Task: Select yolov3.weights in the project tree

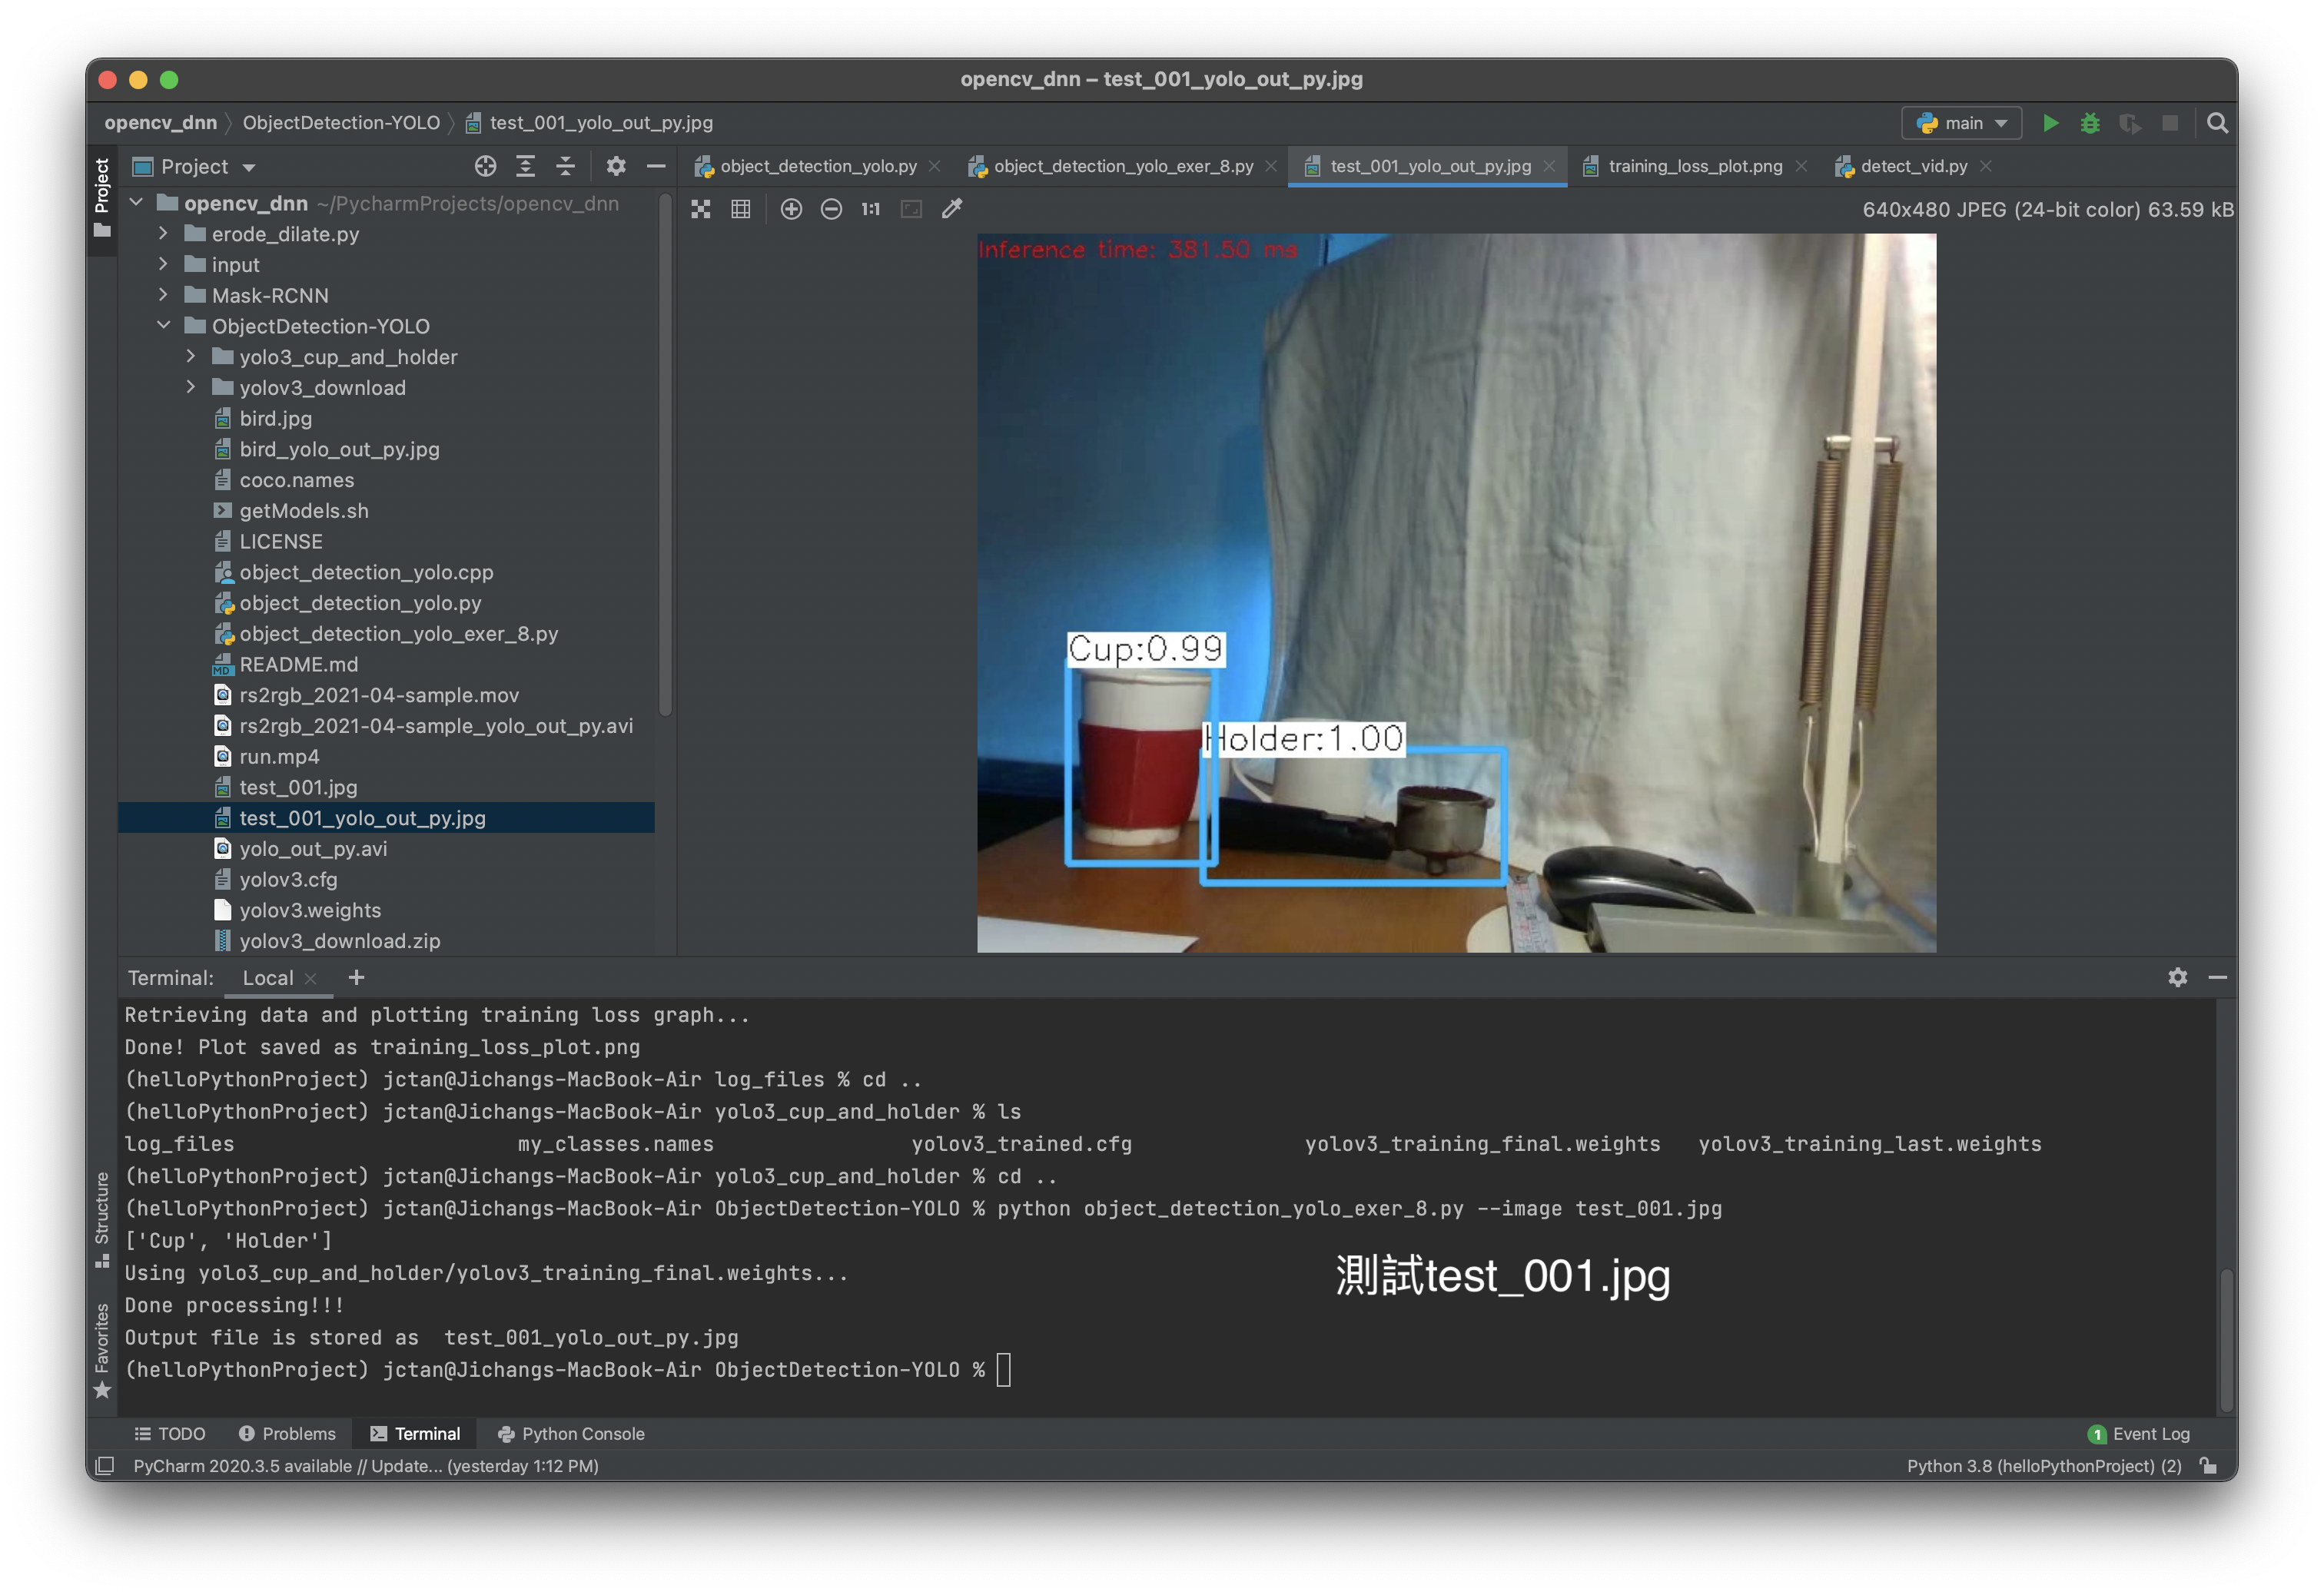Action: click(310, 910)
